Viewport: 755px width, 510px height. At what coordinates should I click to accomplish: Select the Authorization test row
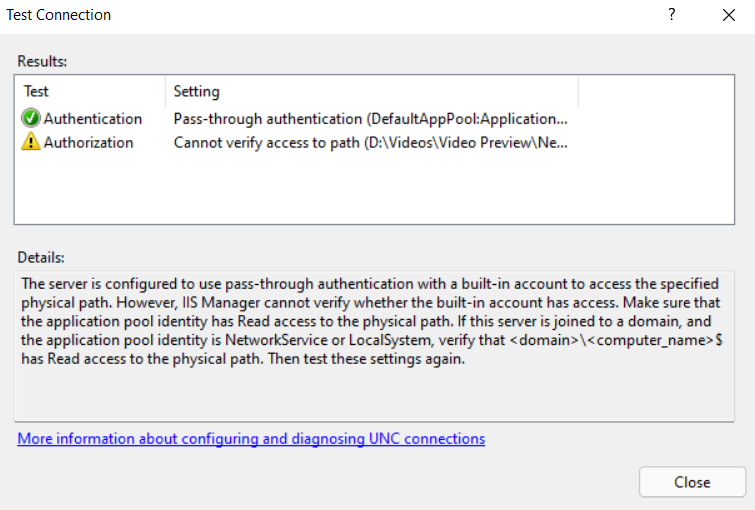pyautogui.click(x=88, y=143)
